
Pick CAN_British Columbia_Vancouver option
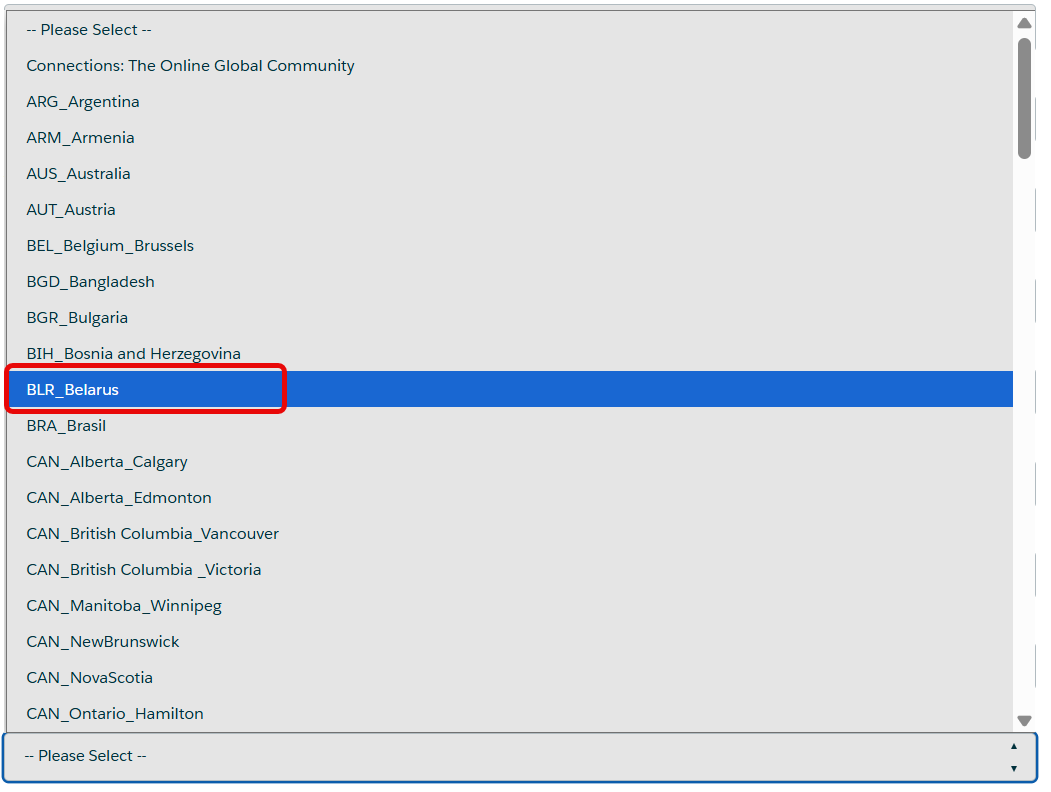point(152,534)
